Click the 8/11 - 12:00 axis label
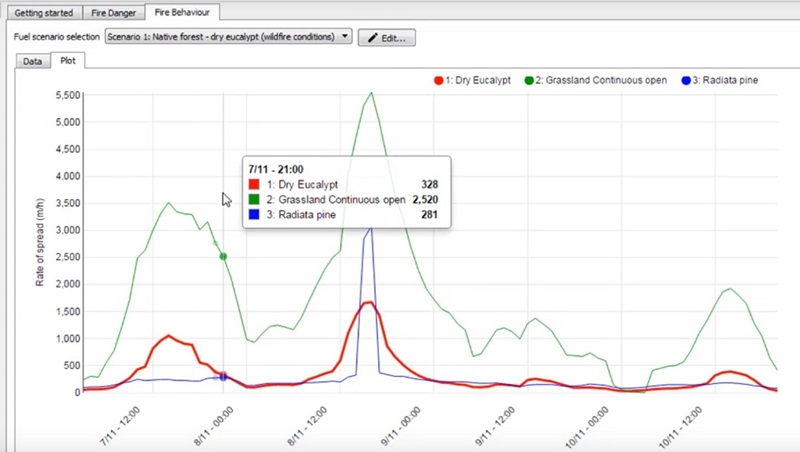Image resolution: width=800 pixels, height=452 pixels. pyautogui.click(x=308, y=426)
